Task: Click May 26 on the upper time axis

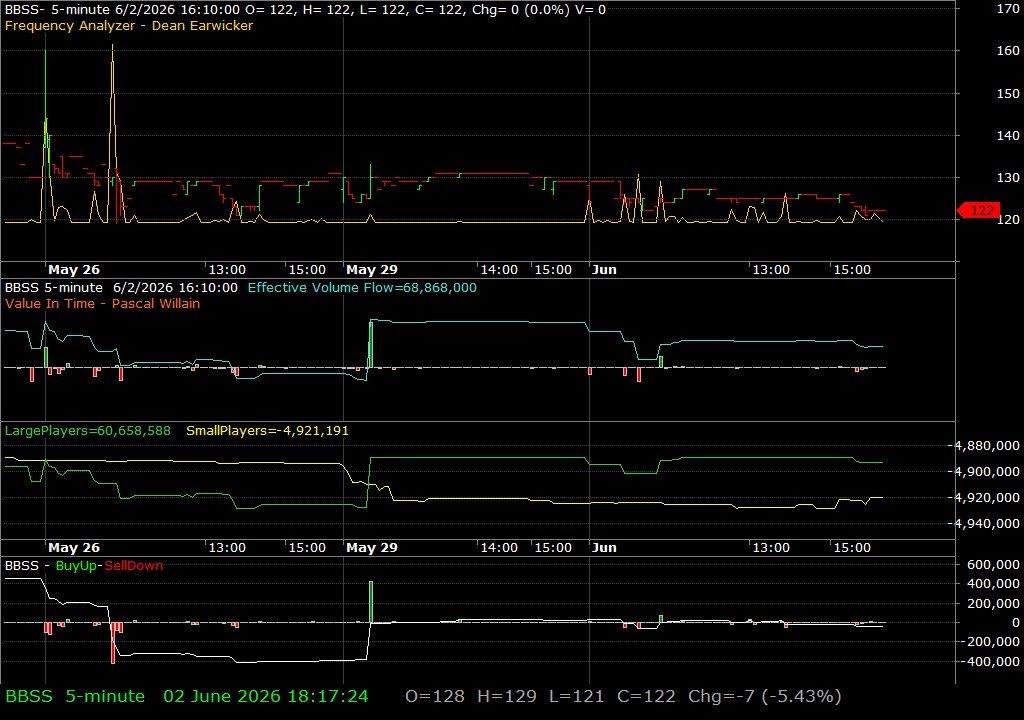Action: pos(74,269)
